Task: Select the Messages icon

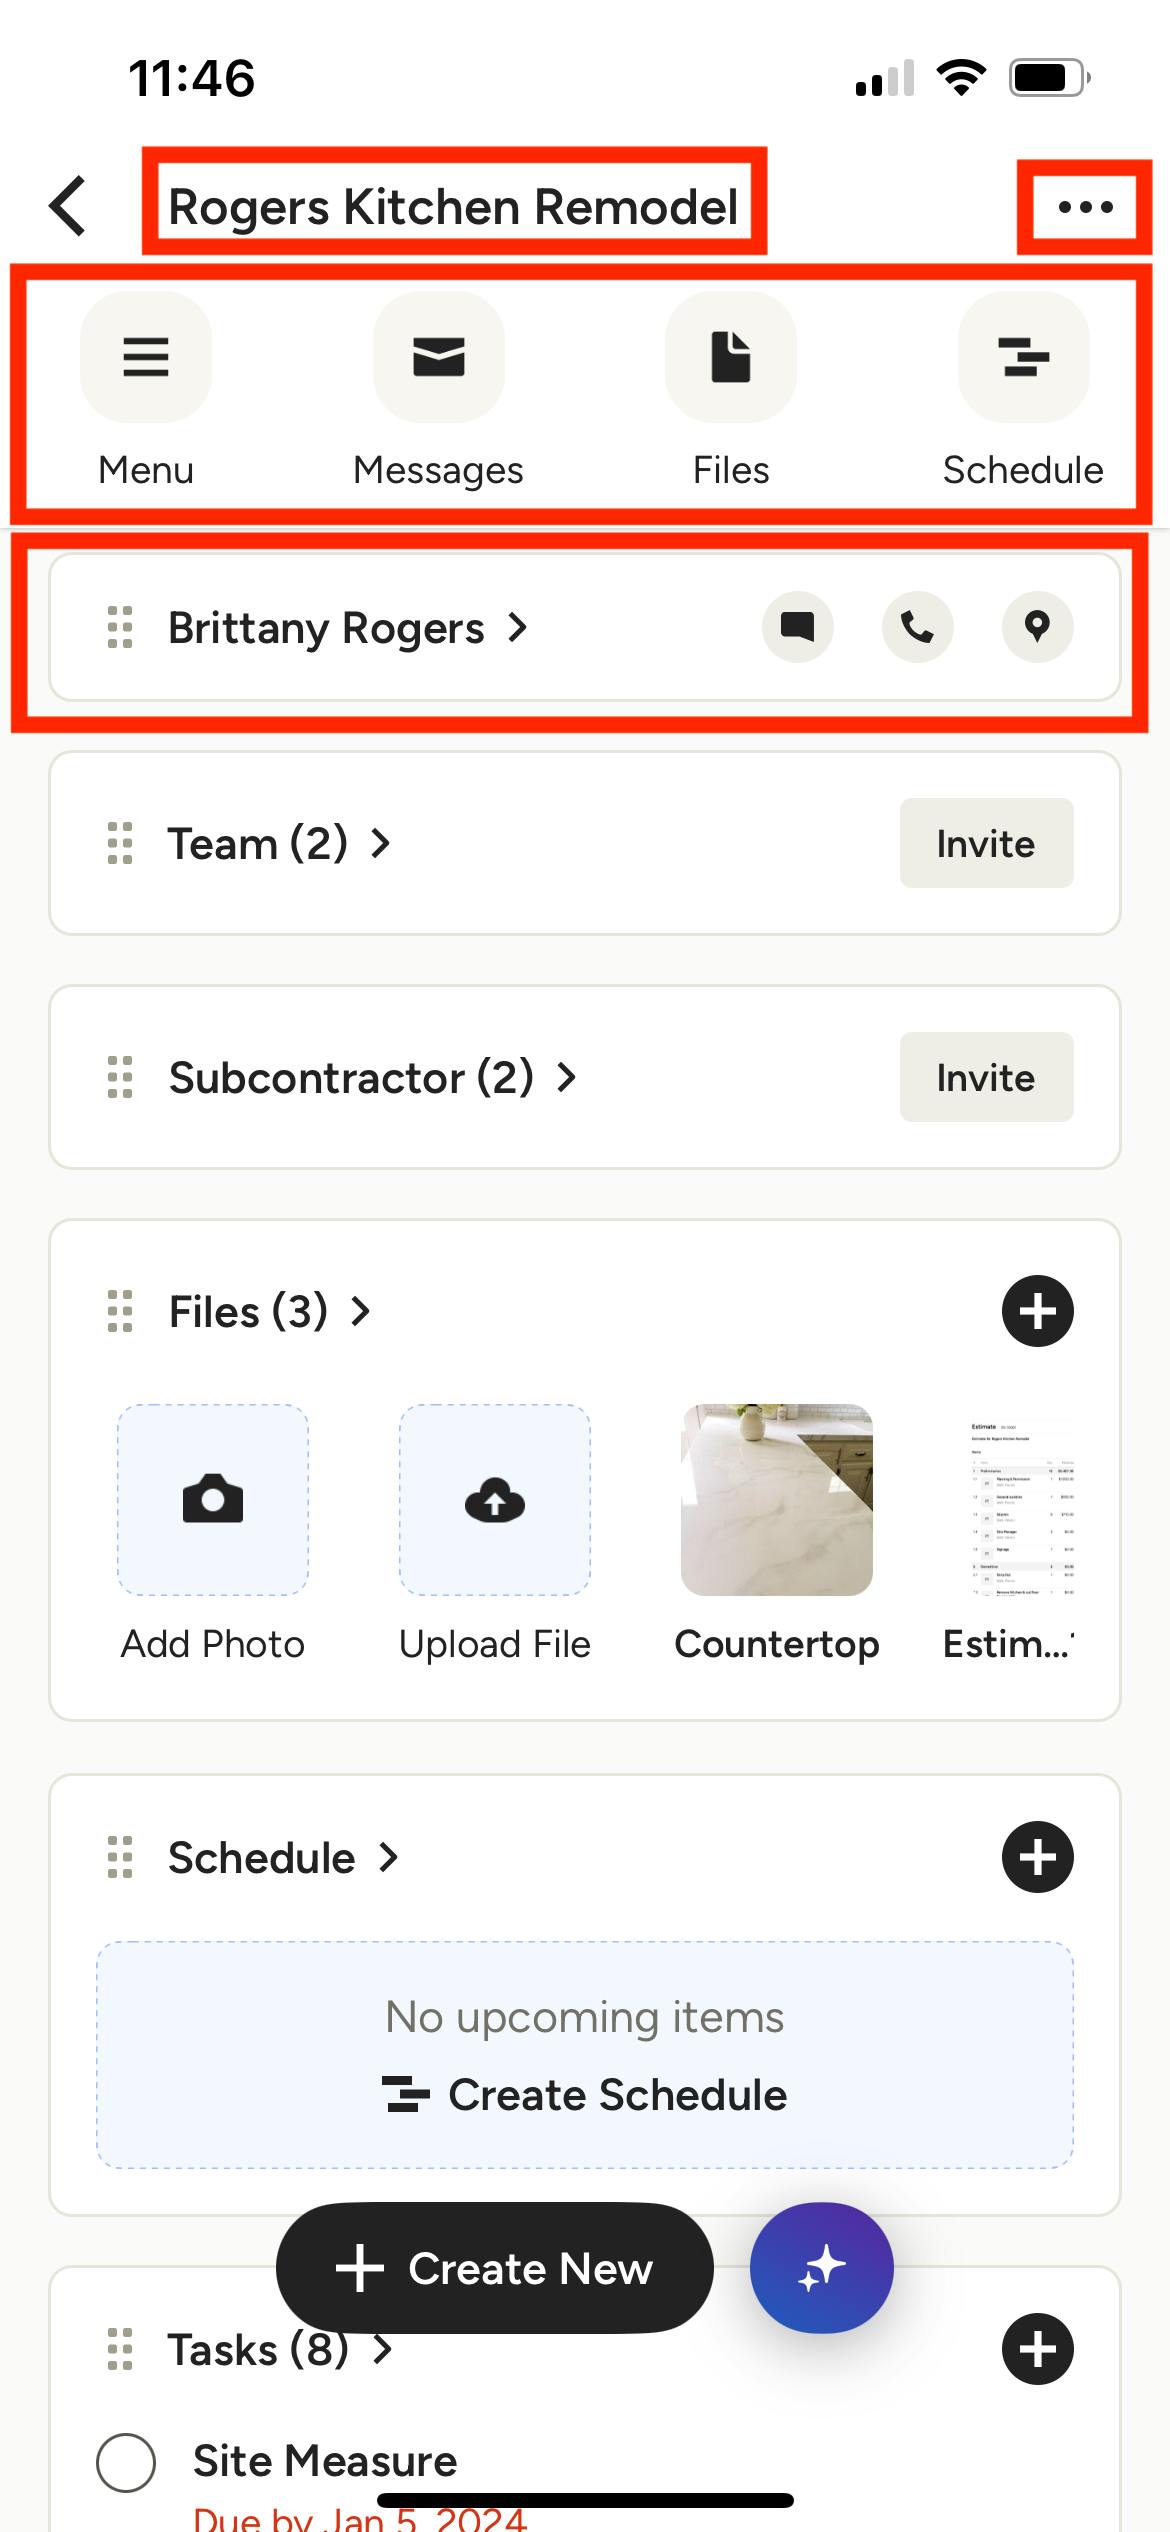Action: point(438,358)
